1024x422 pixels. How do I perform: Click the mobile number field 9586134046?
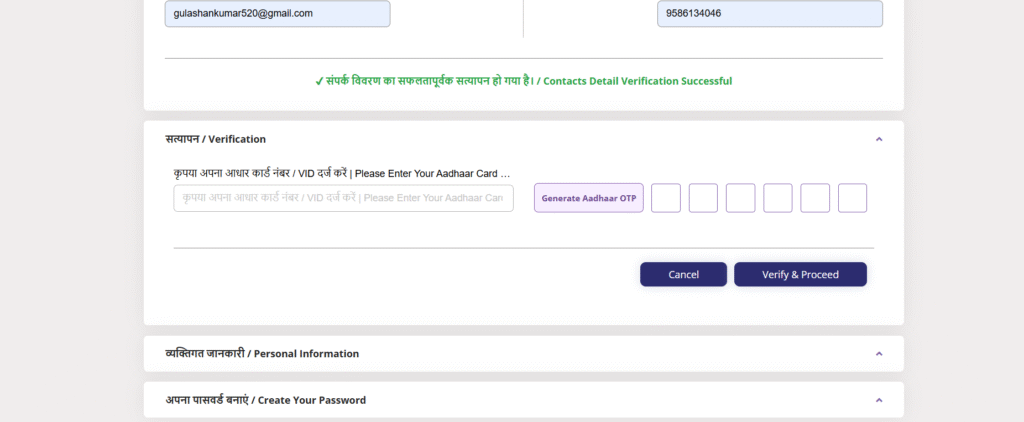[769, 14]
